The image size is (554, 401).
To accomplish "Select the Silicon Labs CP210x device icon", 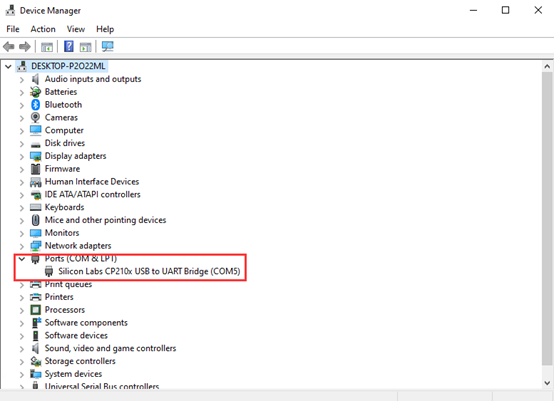I will click(49, 271).
